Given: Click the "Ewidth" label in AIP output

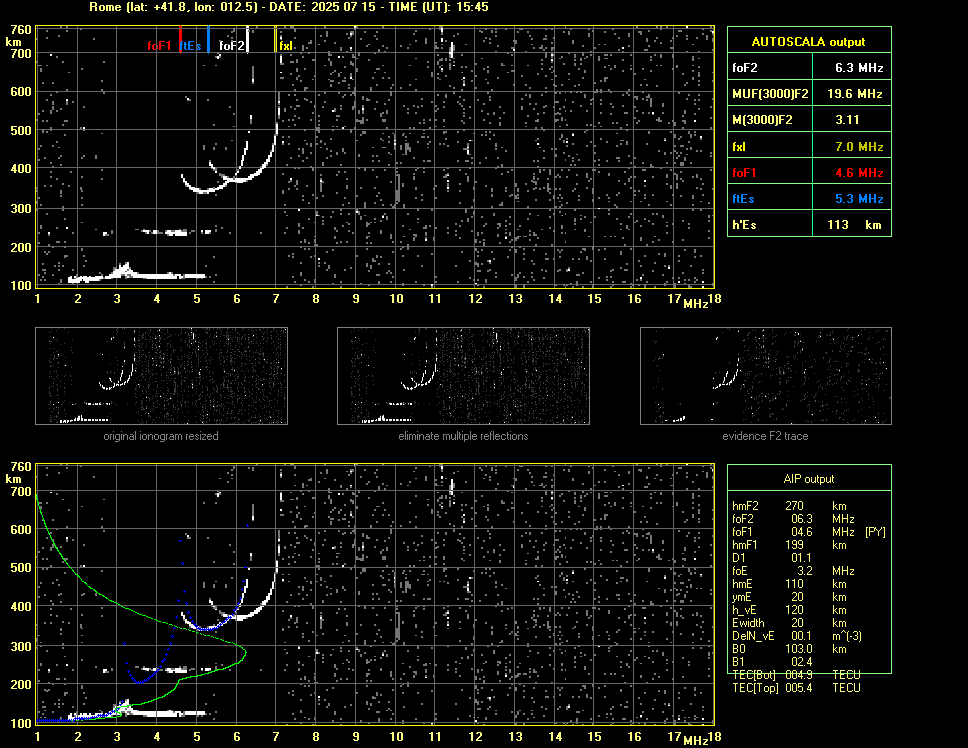Looking at the screenshot, I should pyautogui.click(x=748, y=623).
